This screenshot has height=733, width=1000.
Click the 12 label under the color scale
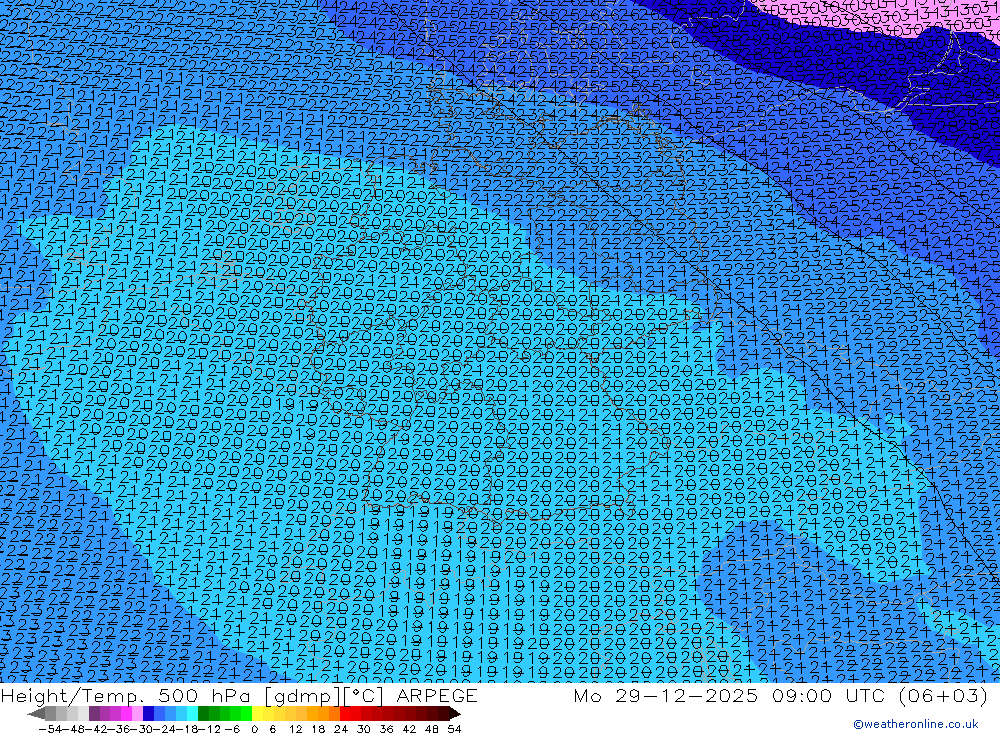tap(295, 729)
